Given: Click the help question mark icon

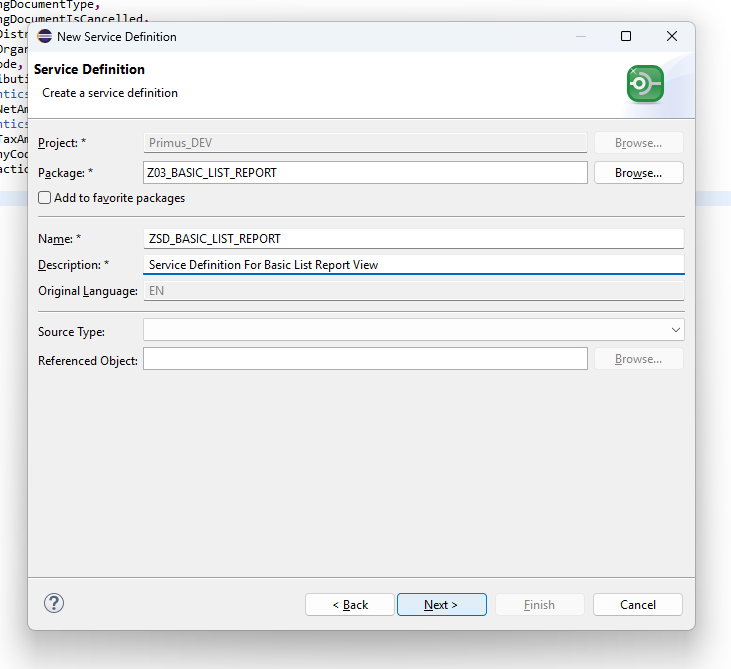Looking at the screenshot, I should (54, 603).
